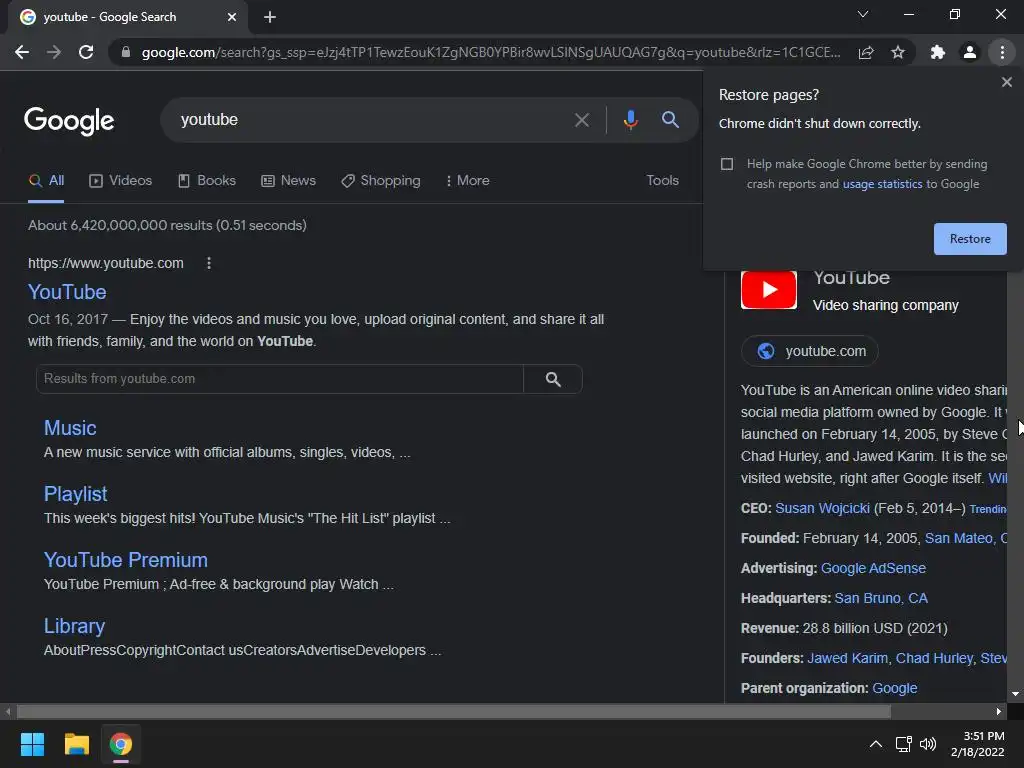Open the San Bruno, CA link
The image size is (1024, 768).
[881, 598]
